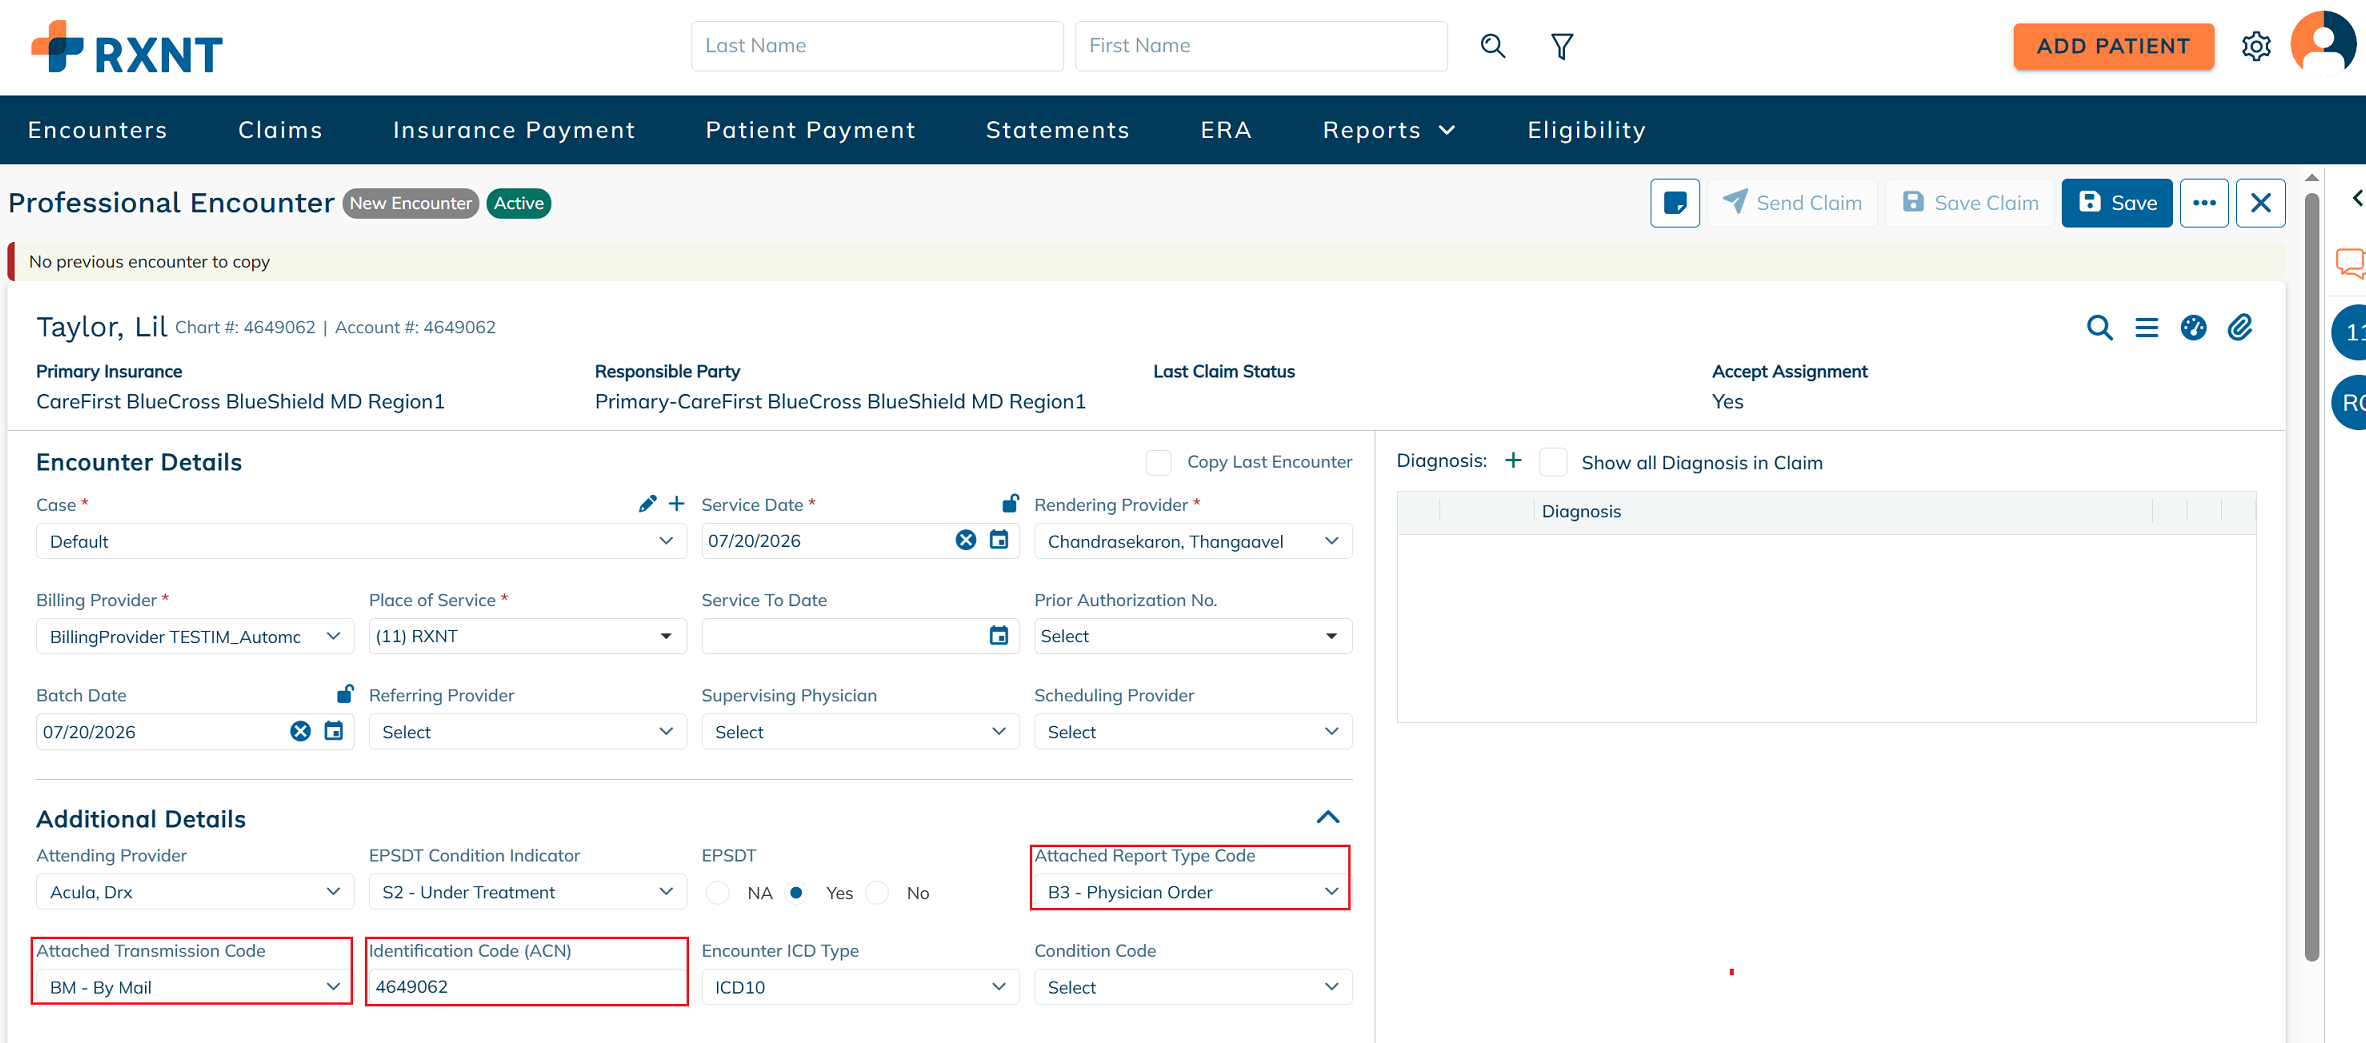Image resolution: width=2366 pixels, height=1043 pixels.
Task: Open the Encounter ICD Type dropdown
Action: coord(860,987)
